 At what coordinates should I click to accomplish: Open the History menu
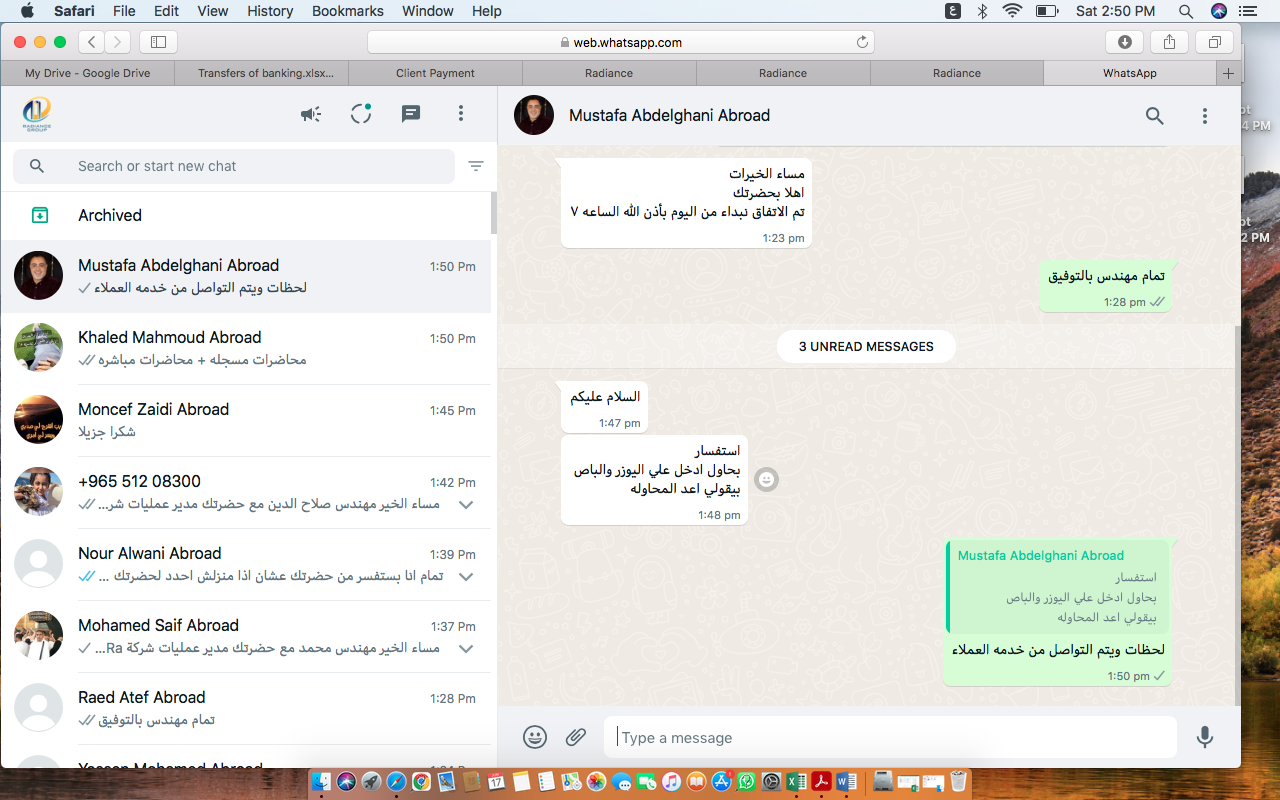tap(269, 11)
